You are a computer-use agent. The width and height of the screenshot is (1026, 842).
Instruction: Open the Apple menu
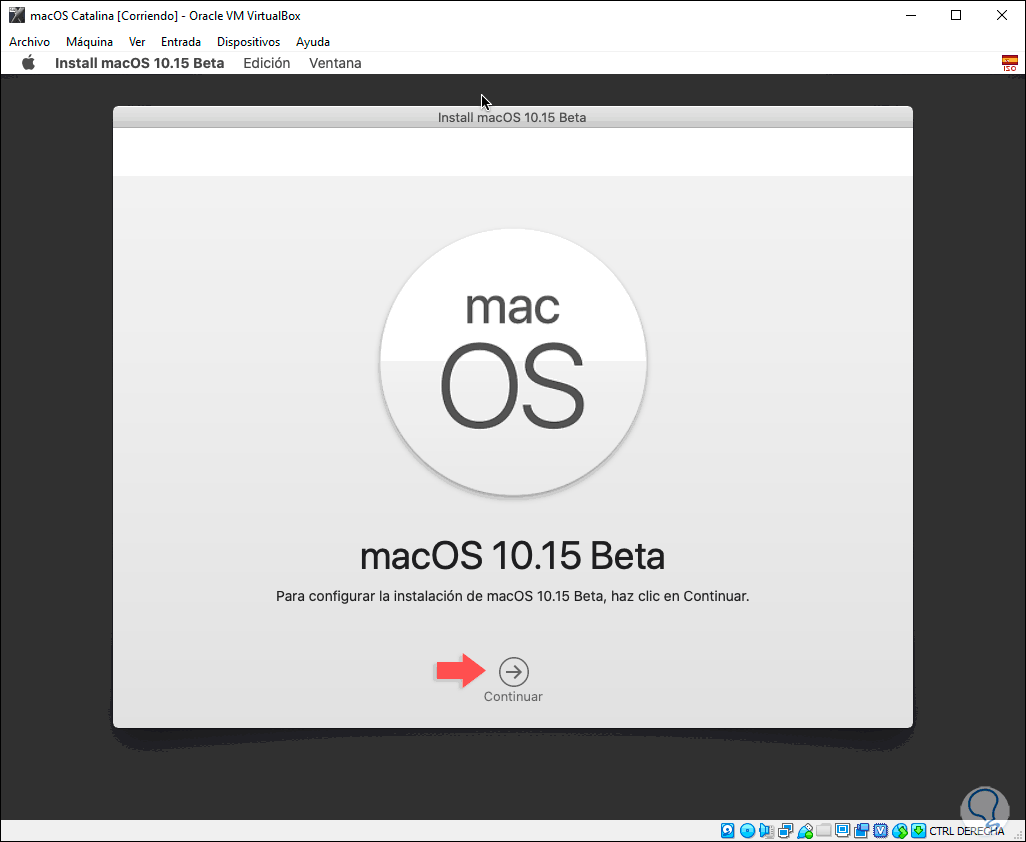click(x=28, y=63)
